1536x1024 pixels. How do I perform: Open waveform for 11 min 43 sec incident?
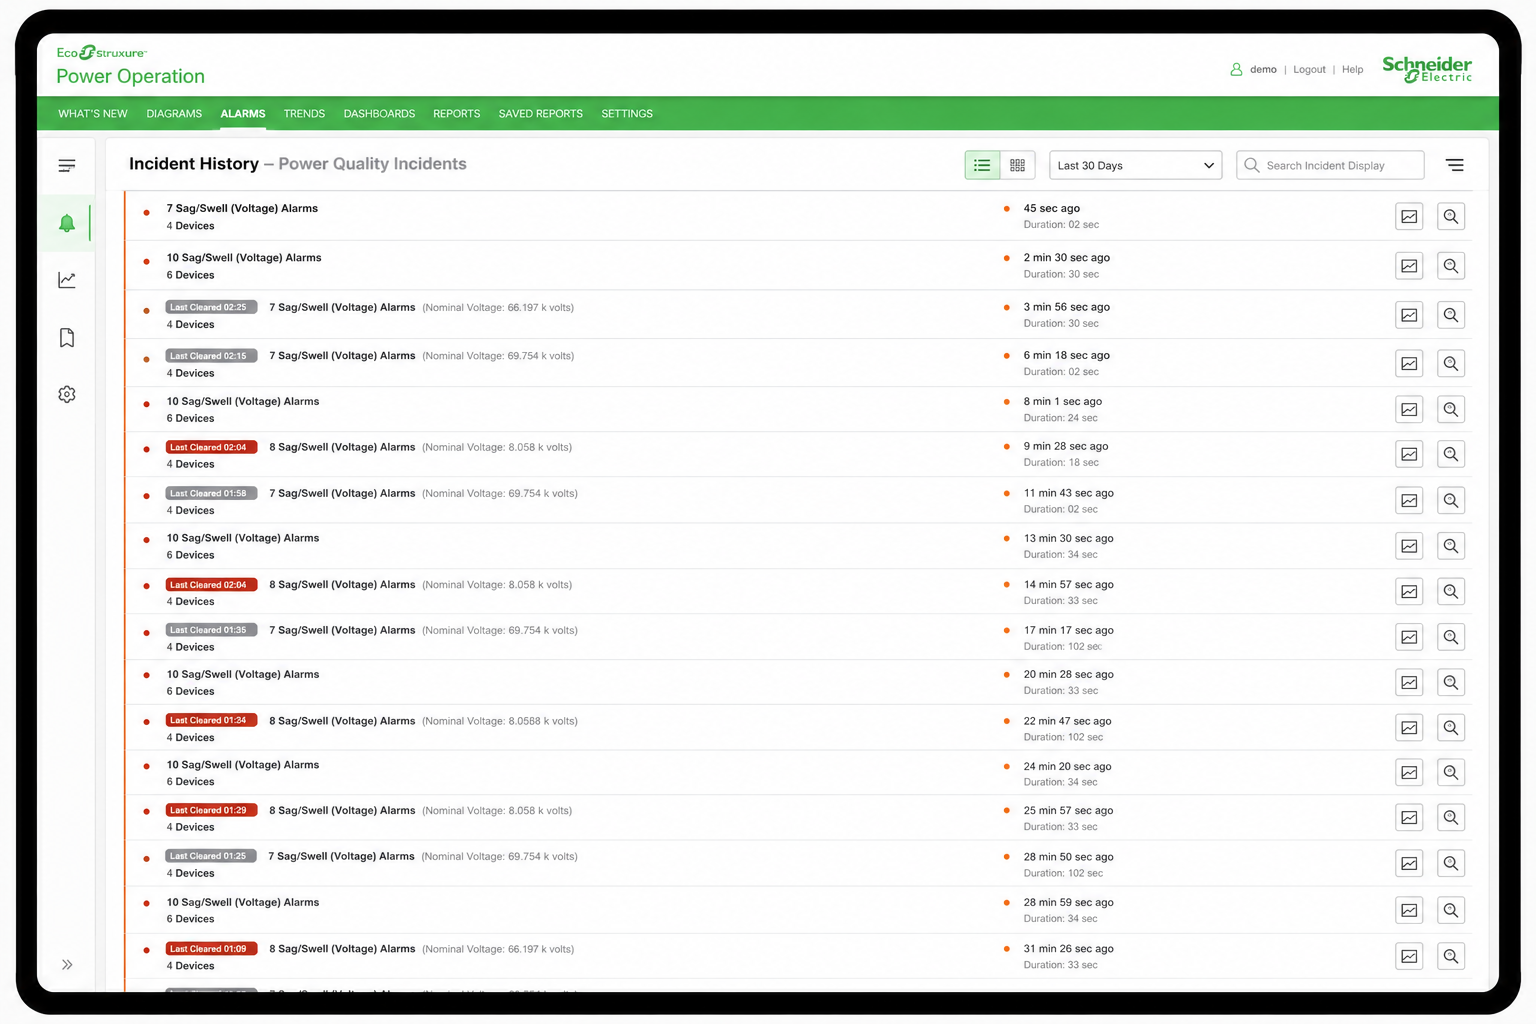(x=1409, y=500)
